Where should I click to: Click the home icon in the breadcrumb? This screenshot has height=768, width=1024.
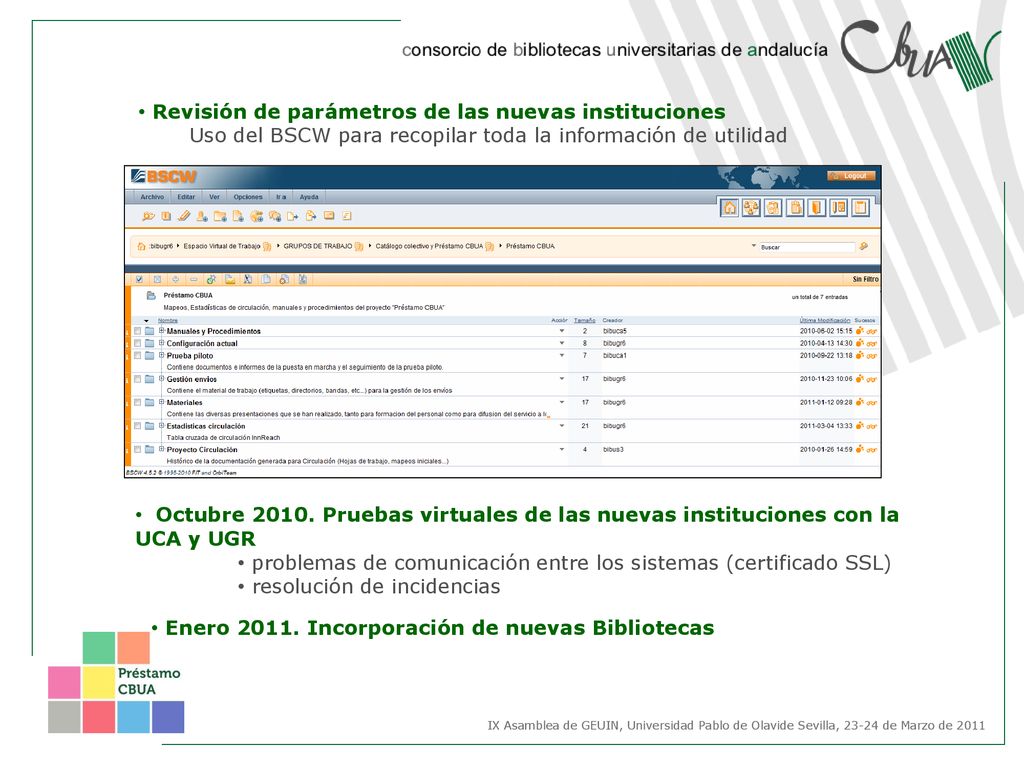141,247
